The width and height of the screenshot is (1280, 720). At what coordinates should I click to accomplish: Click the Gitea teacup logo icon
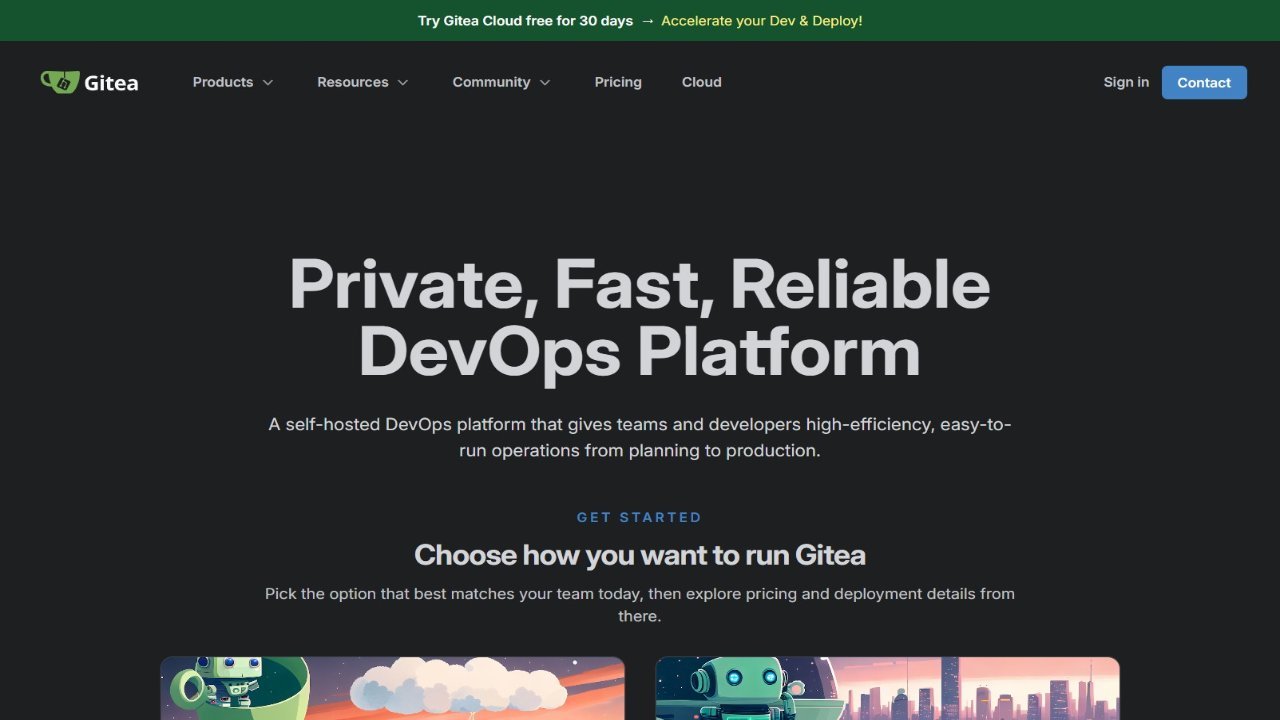tap(59, 82)
